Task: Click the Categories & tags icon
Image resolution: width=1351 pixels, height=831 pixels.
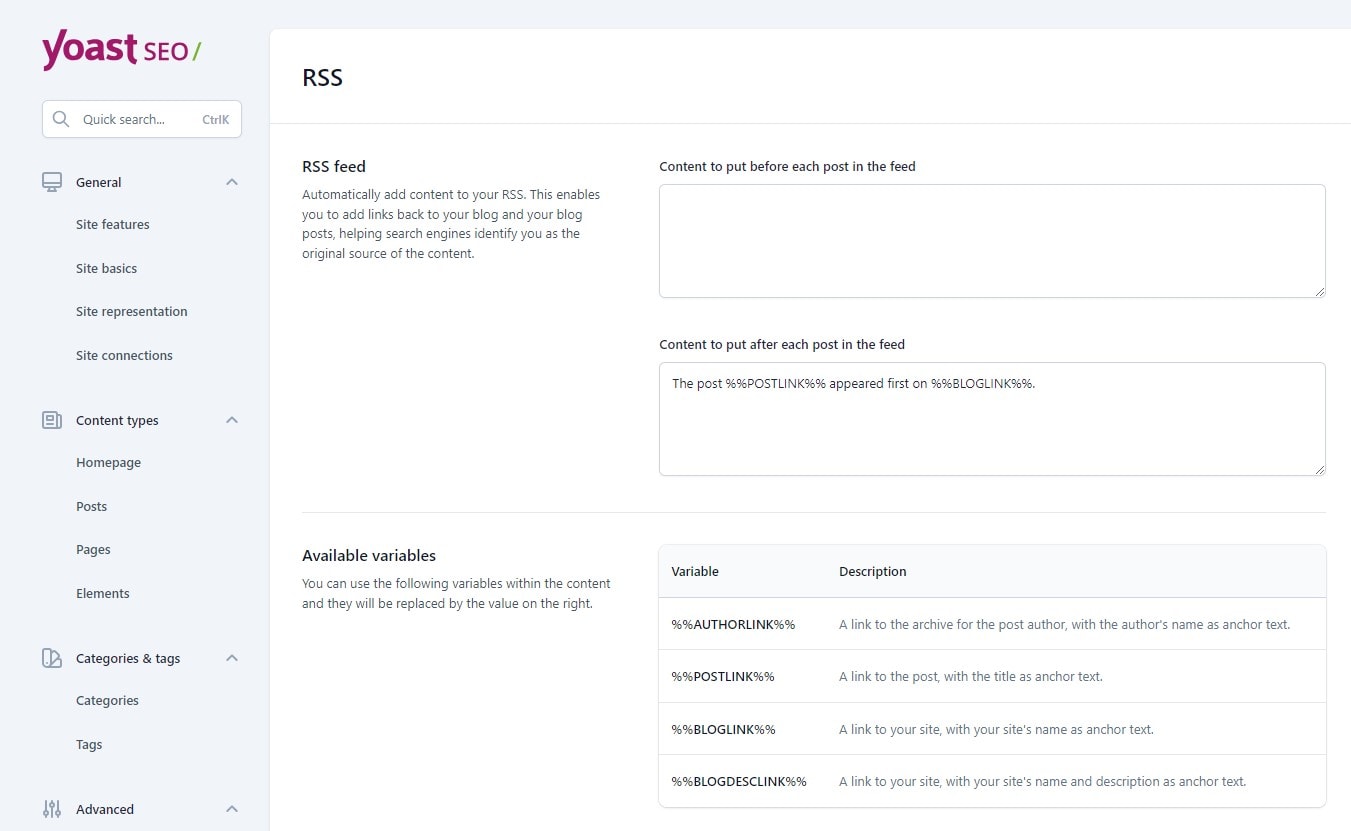Action: click(x=52, y=658)
